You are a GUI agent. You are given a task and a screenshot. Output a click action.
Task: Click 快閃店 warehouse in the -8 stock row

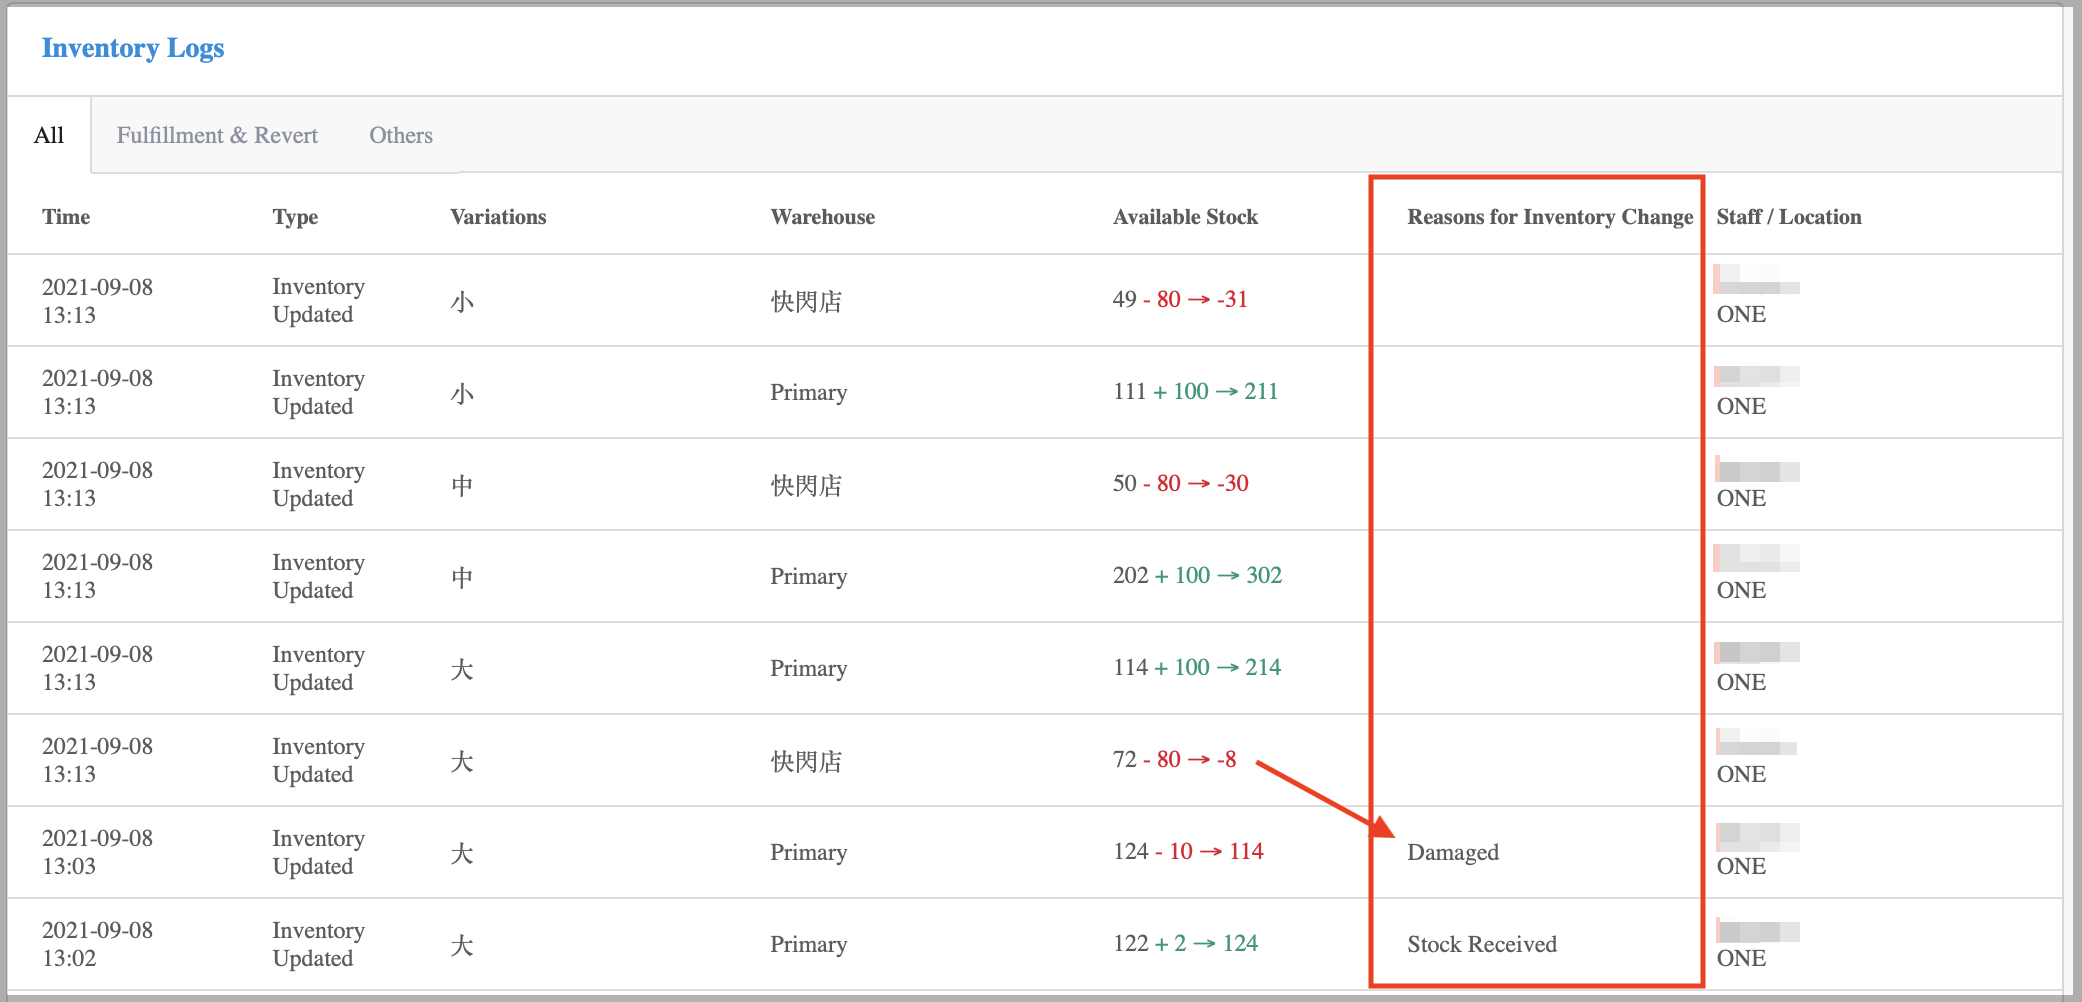806,761
